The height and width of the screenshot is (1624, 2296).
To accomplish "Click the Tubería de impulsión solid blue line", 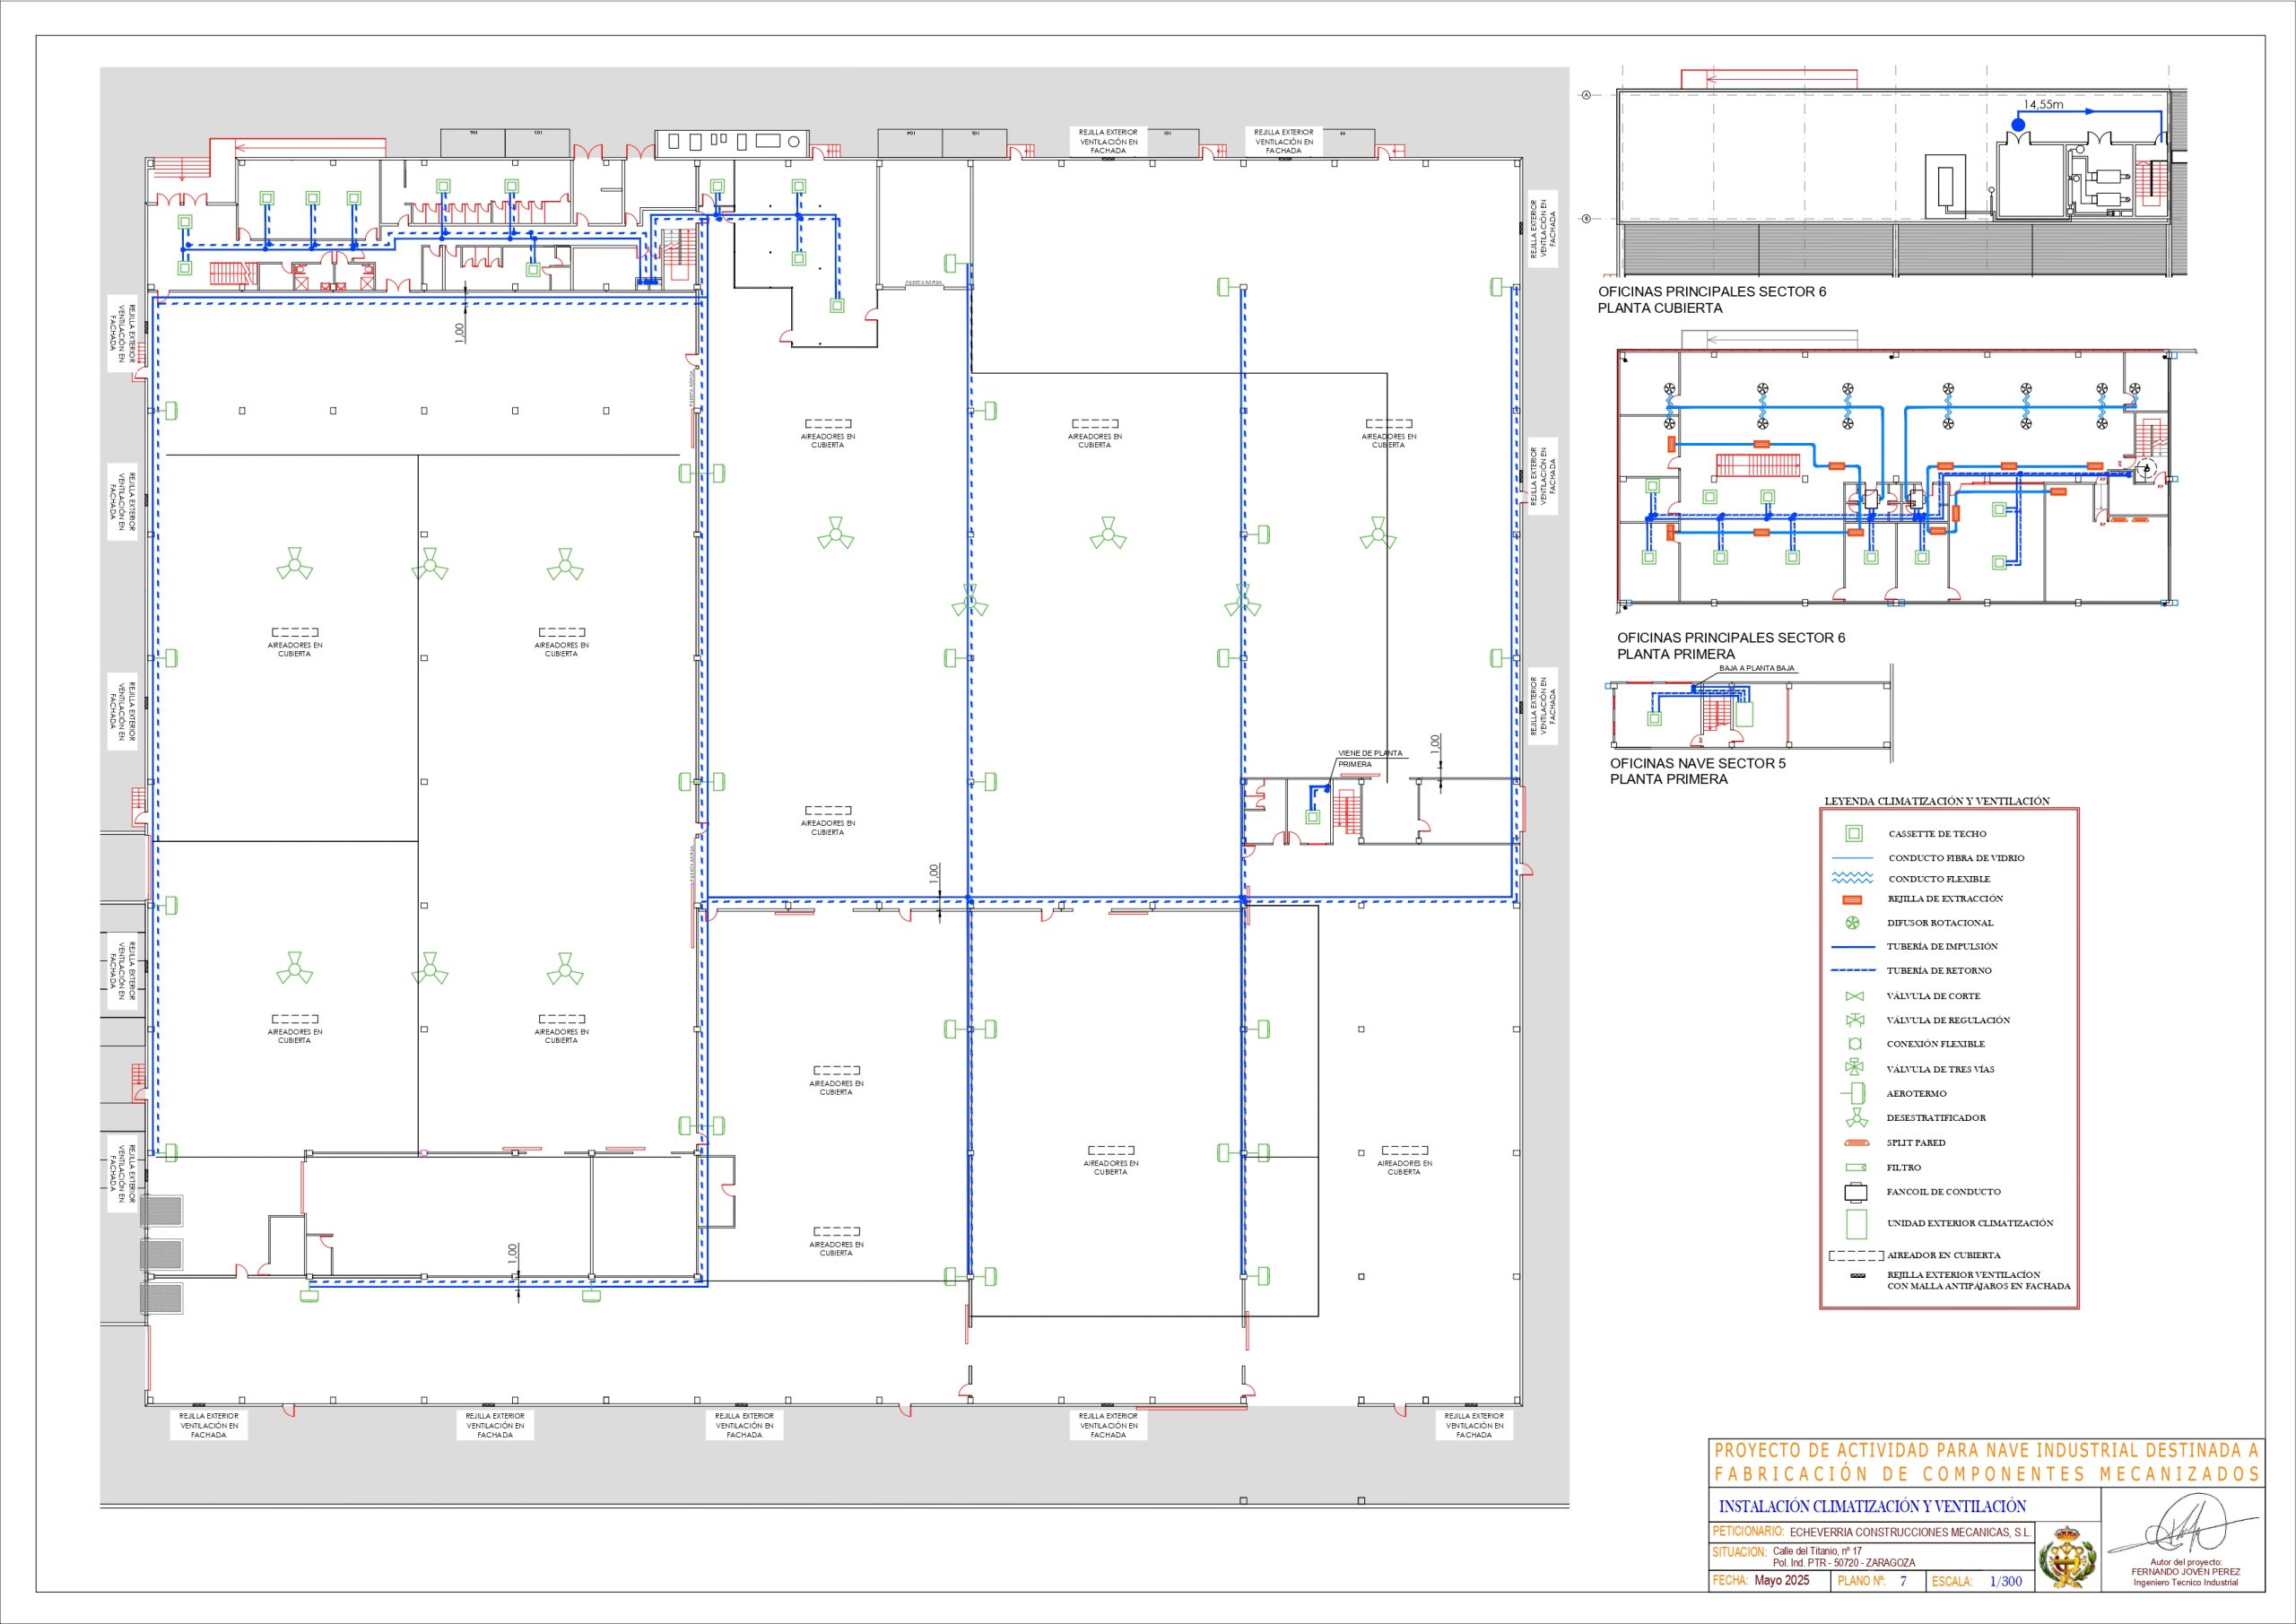I will (1852, 946).
